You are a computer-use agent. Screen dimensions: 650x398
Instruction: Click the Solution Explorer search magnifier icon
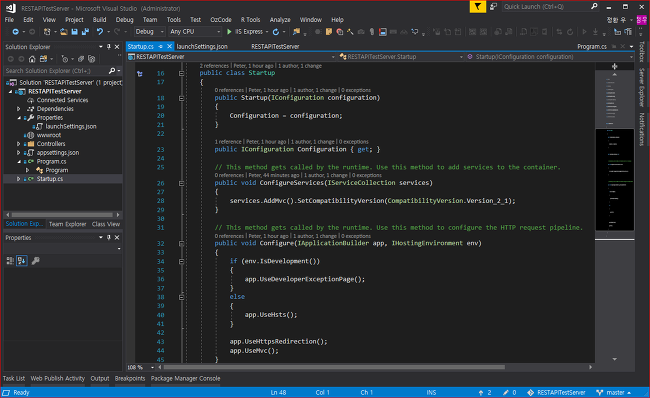pyautogui.click(x=112, y=71)
